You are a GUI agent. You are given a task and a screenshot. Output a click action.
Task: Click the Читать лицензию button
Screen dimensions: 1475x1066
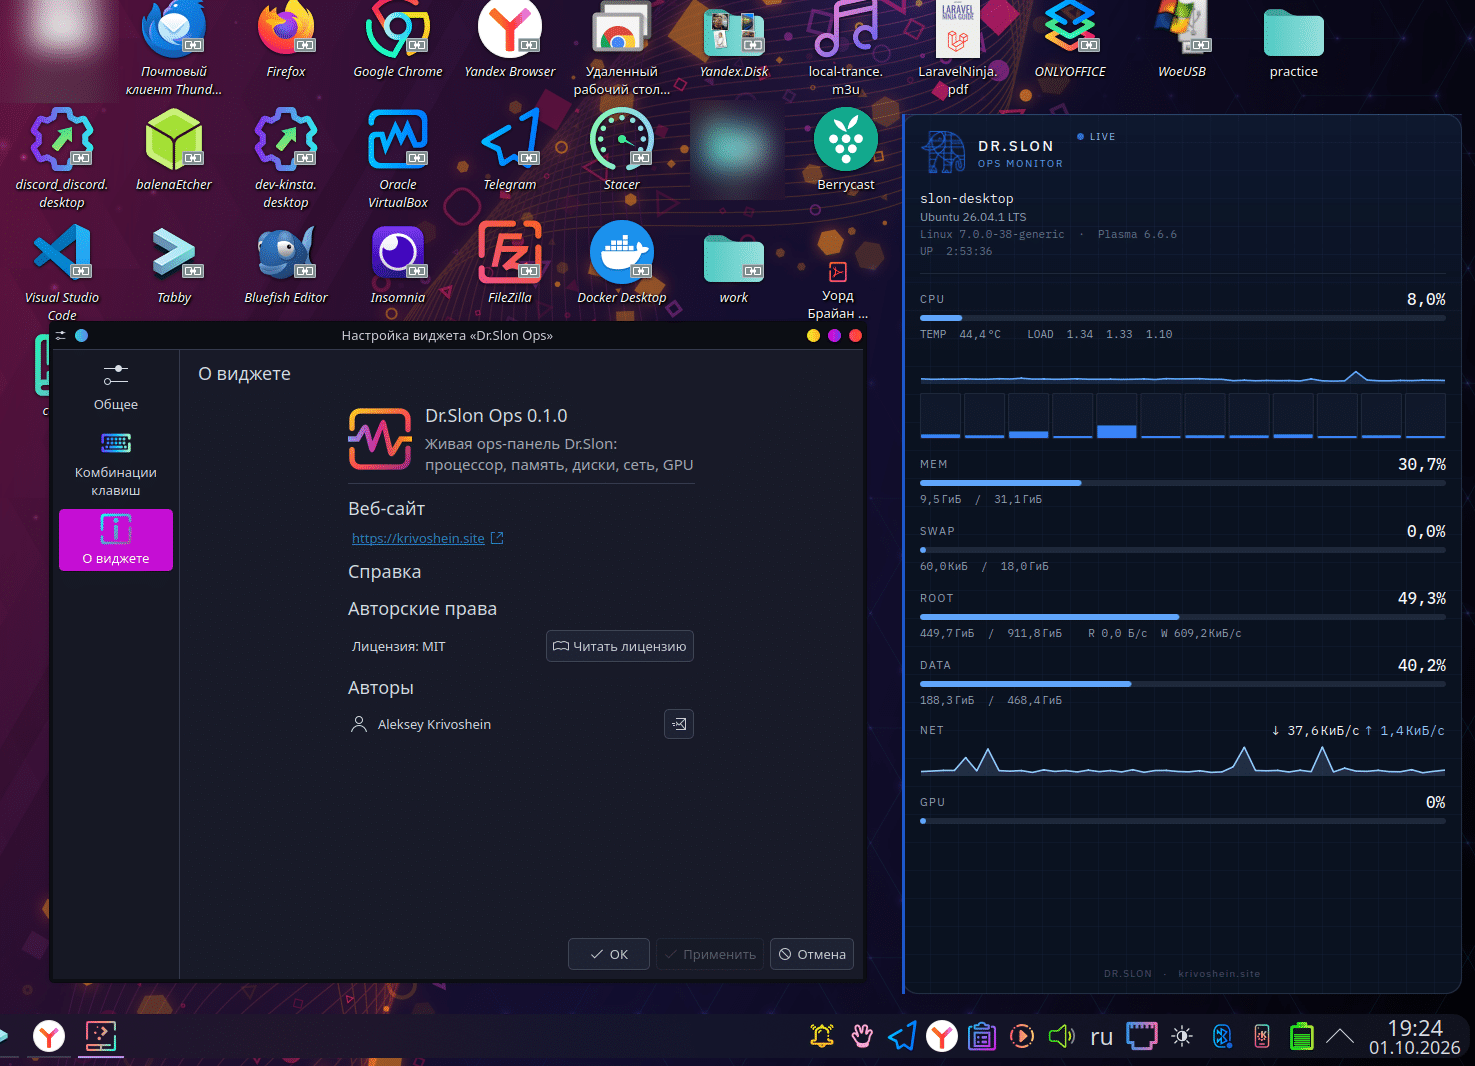[620, 646]
